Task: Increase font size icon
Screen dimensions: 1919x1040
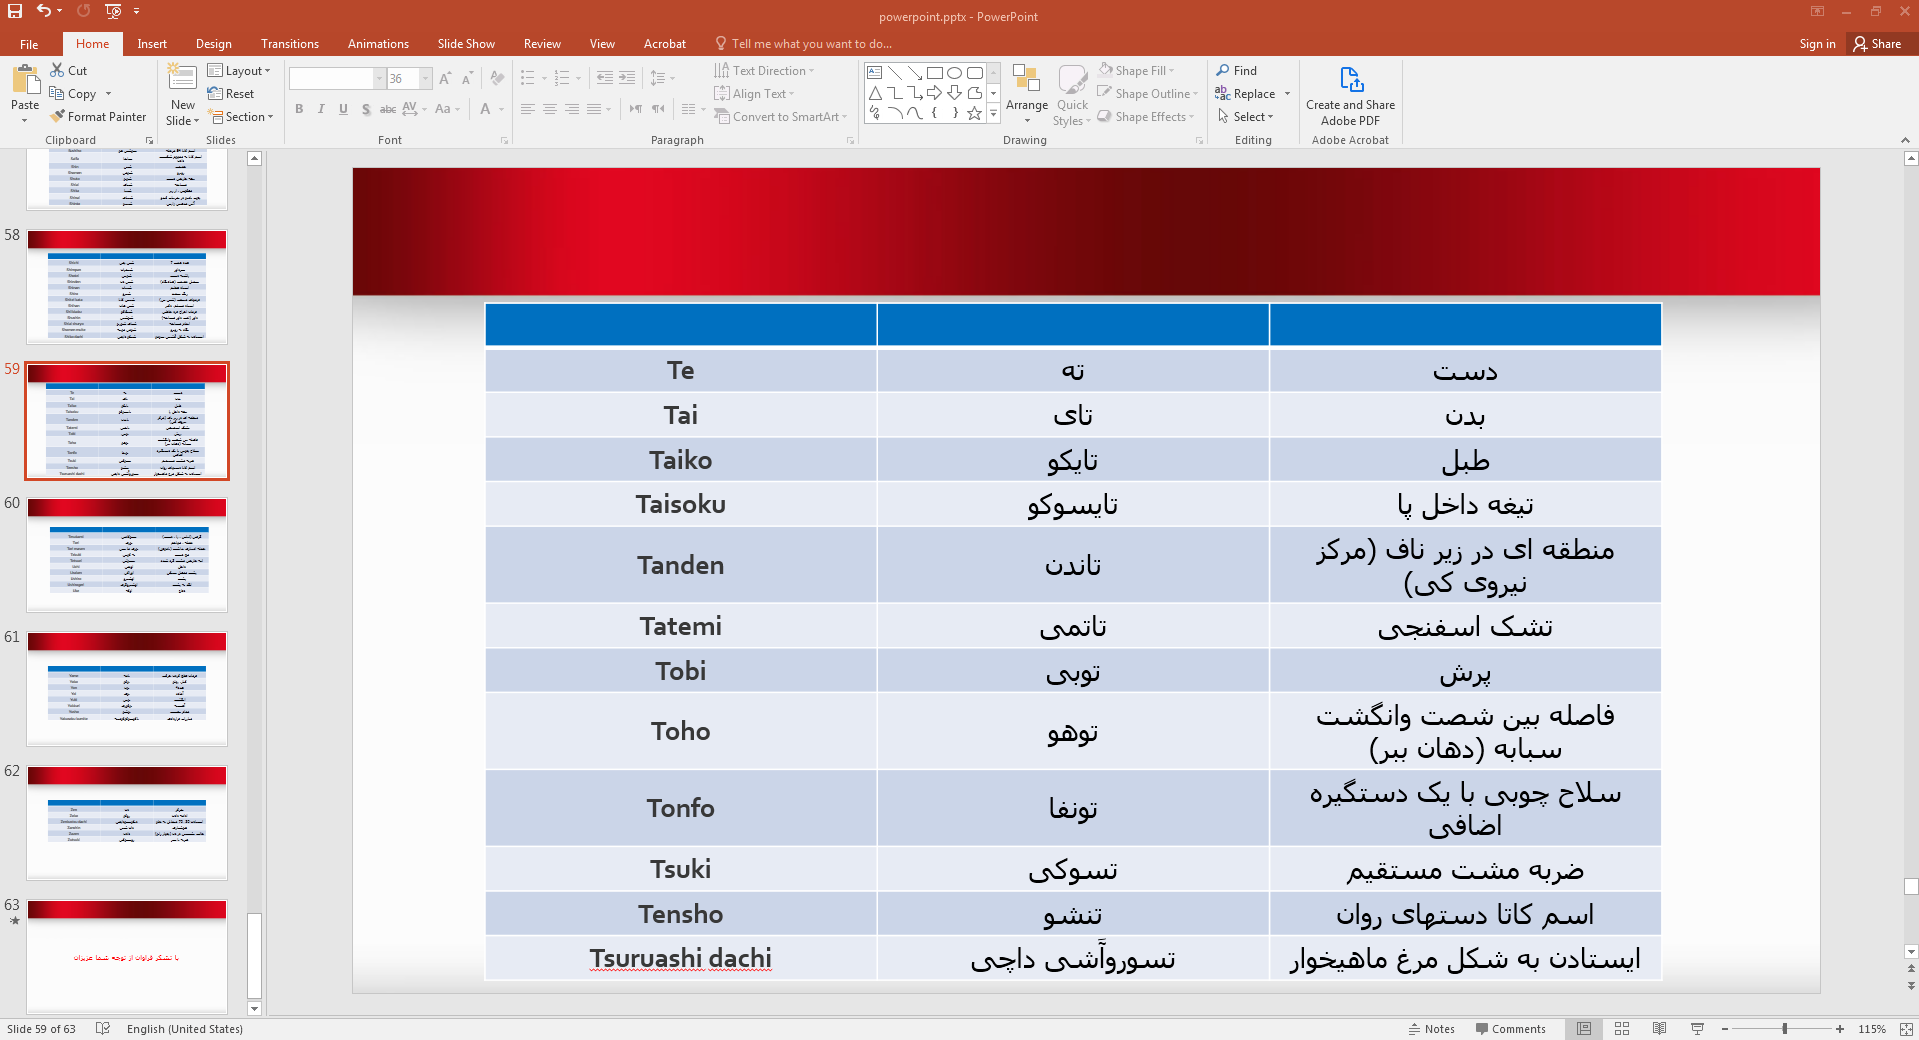Action: 445,78
